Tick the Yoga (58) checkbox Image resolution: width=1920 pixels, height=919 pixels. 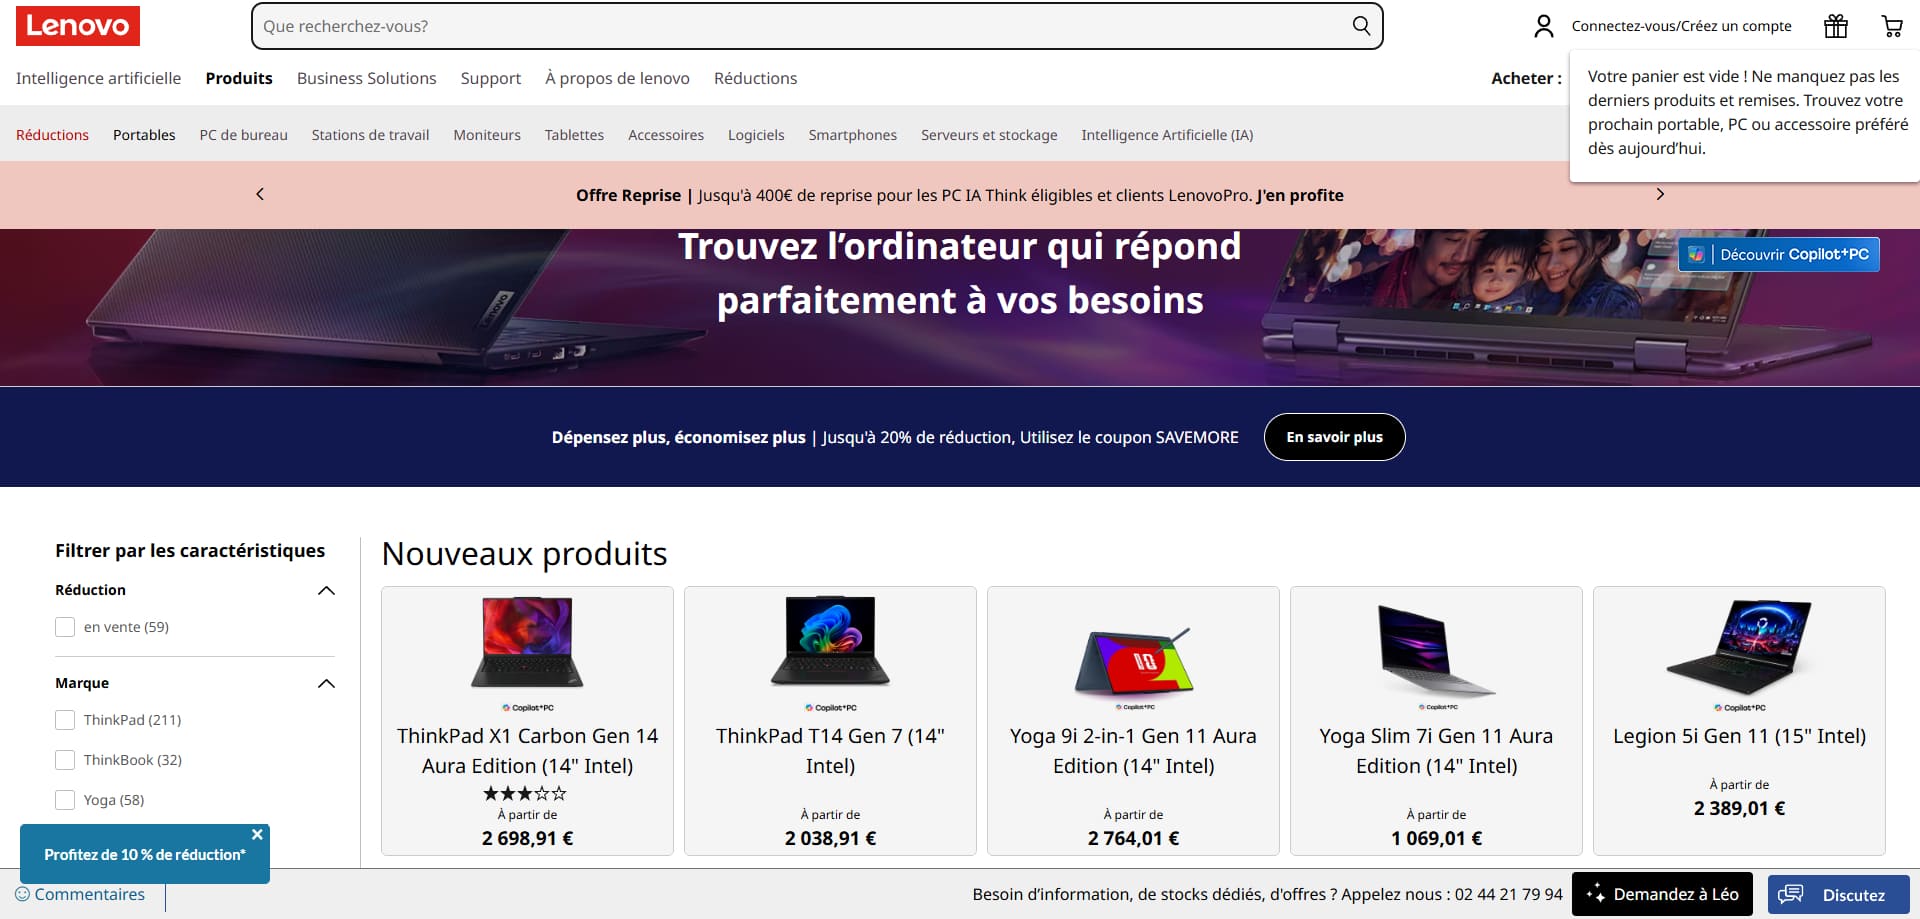(x=65, y=800)
